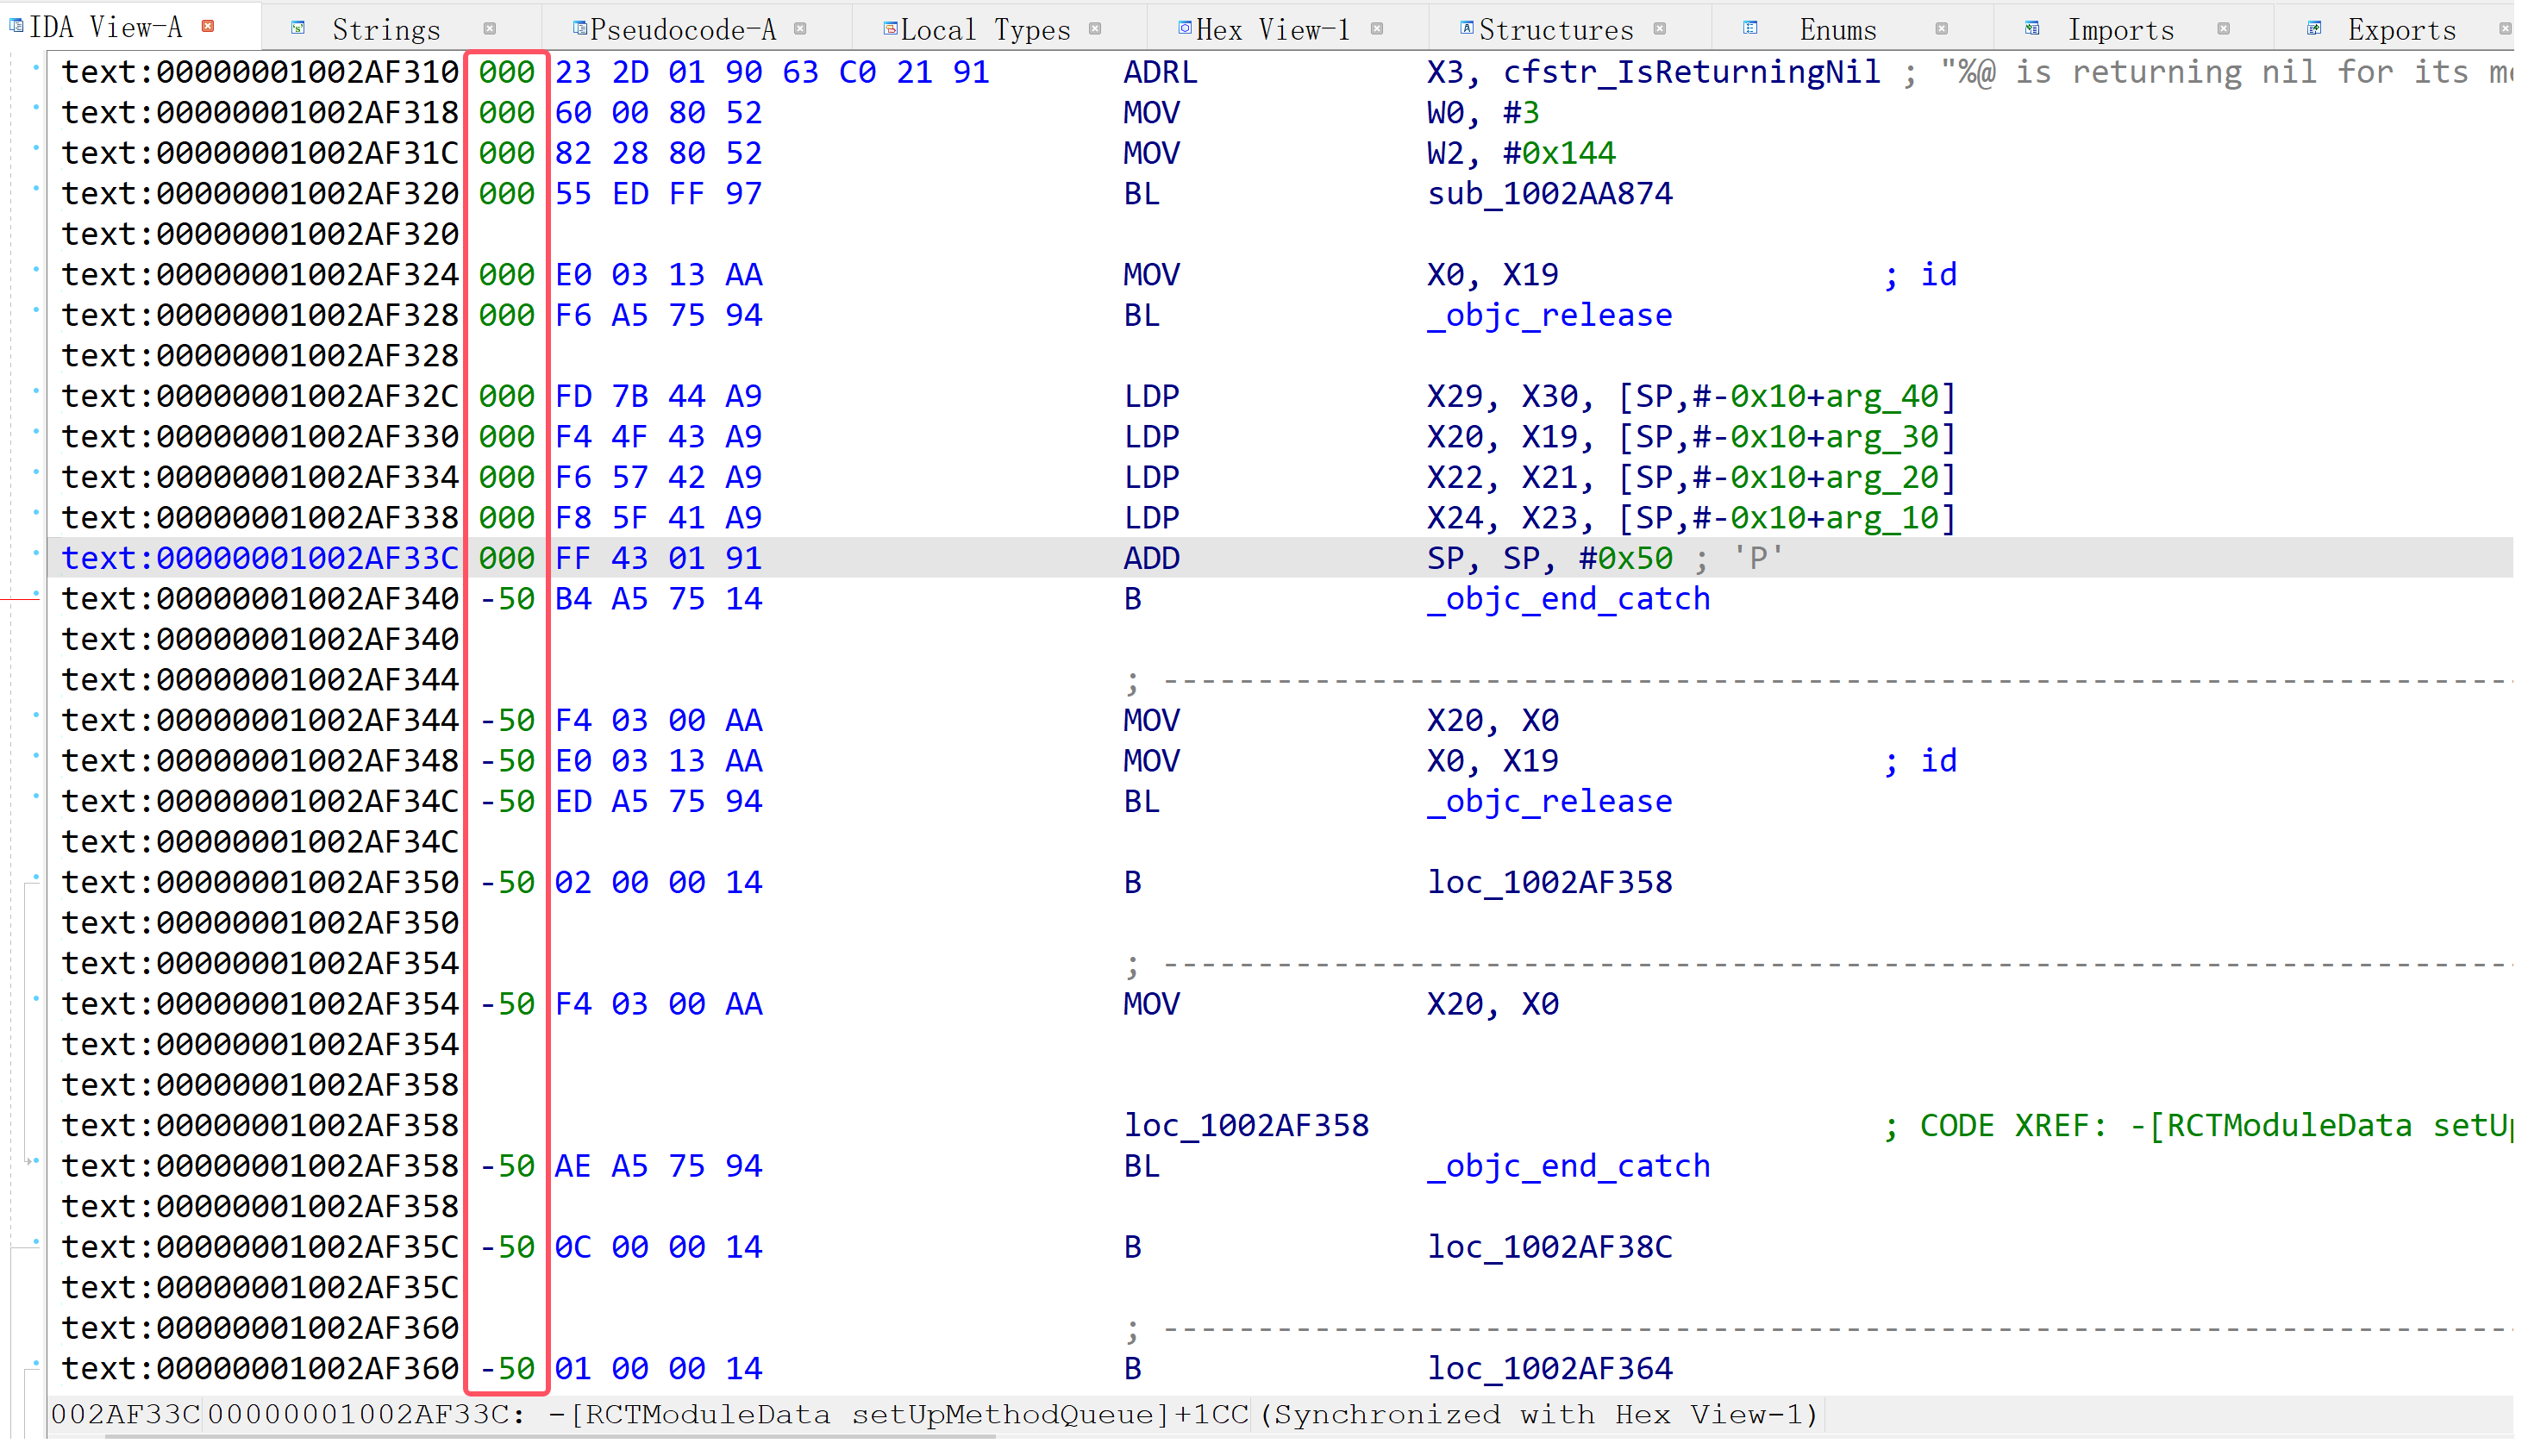This screenshot has width=2522, height=1456.
Task: Click the highlighted ADD instruction mnemonic
Action: tap(1151, 558)
